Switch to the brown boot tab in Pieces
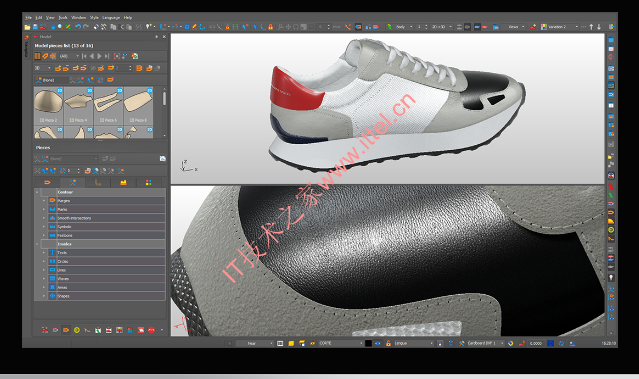639x379 pixels. pos(98,183)
